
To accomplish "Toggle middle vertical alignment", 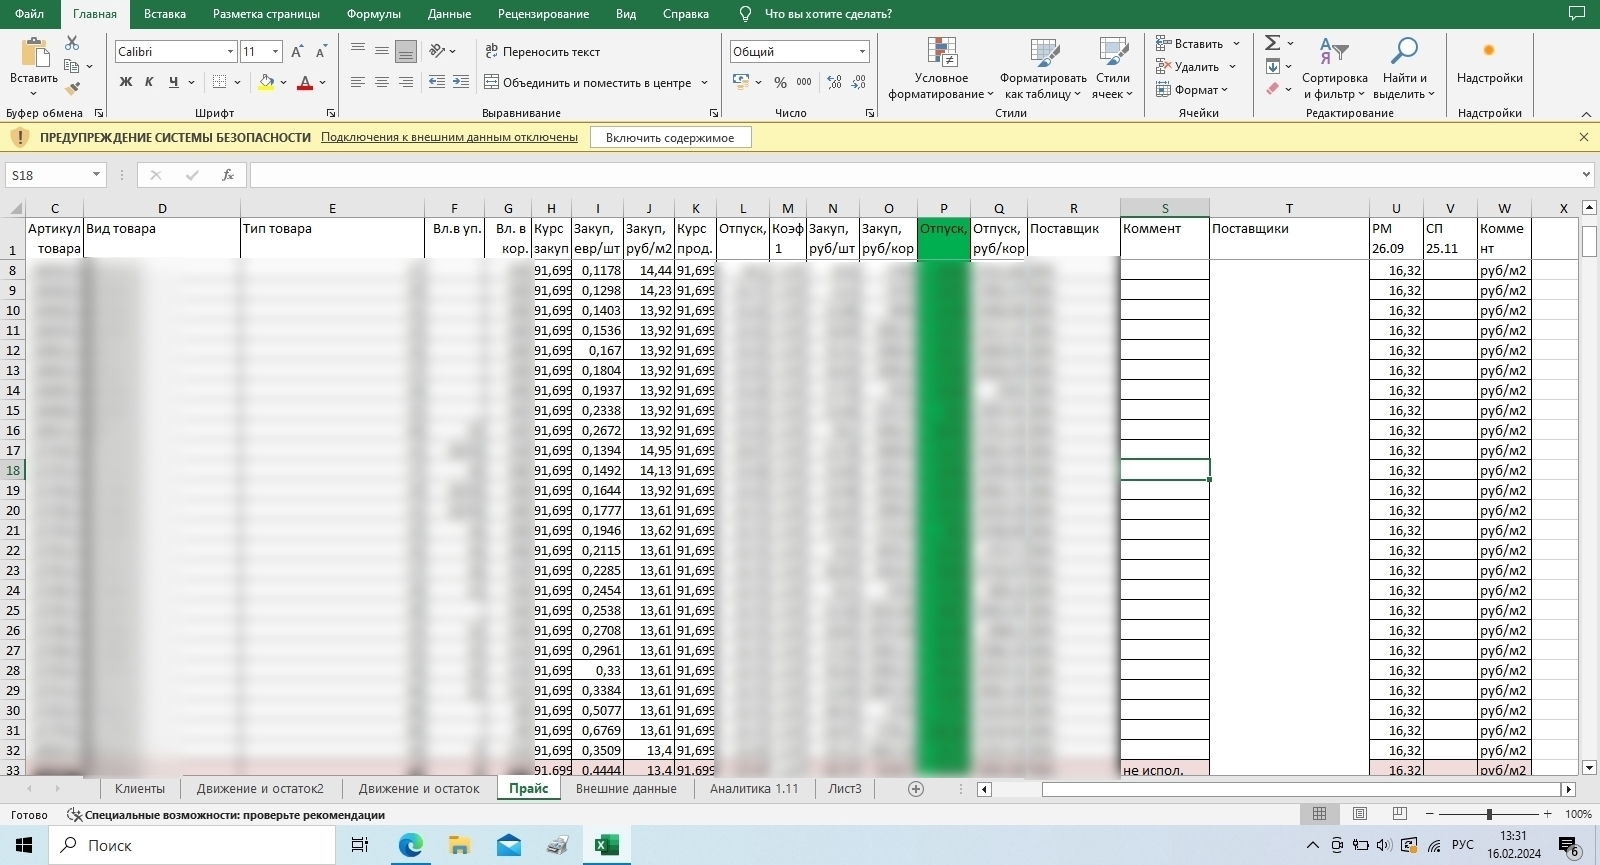I will tap(382, 51).
